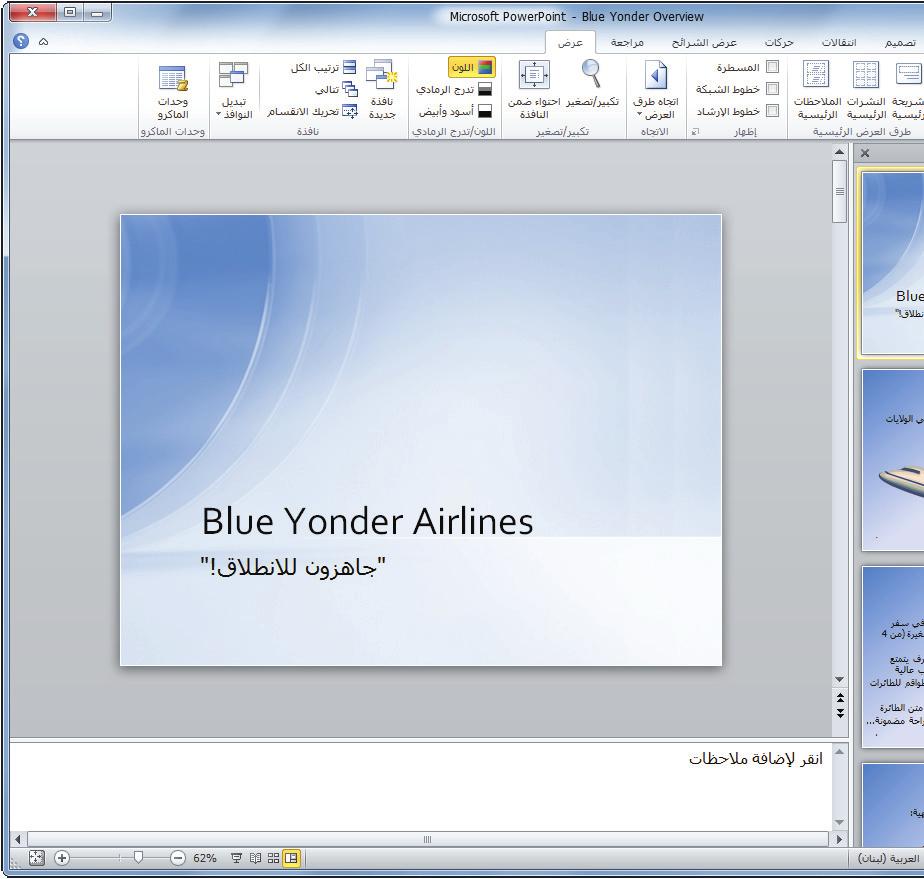Click the Arabic (Lebanon) language indicator

[x=889, y=858]
